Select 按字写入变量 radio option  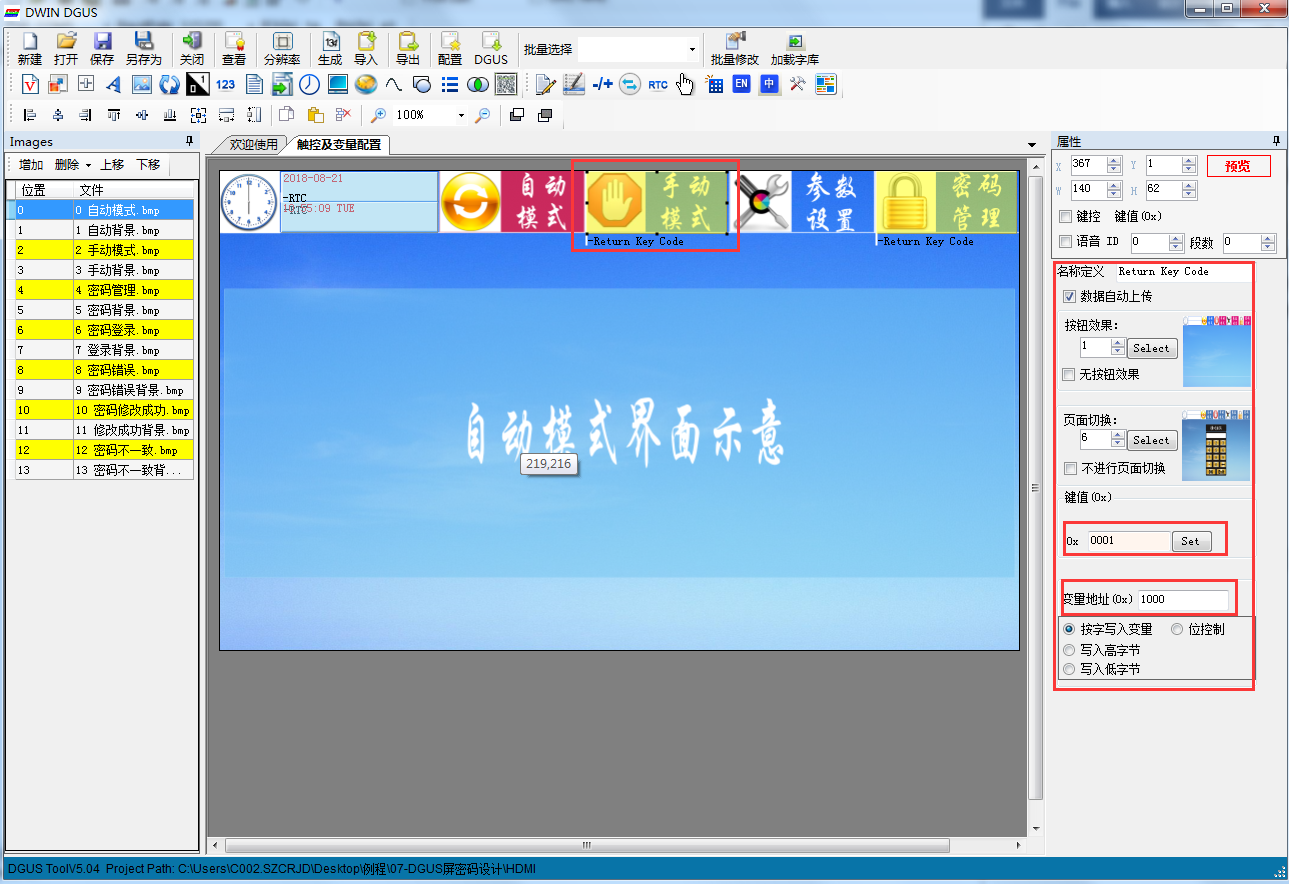[1070, 629]
